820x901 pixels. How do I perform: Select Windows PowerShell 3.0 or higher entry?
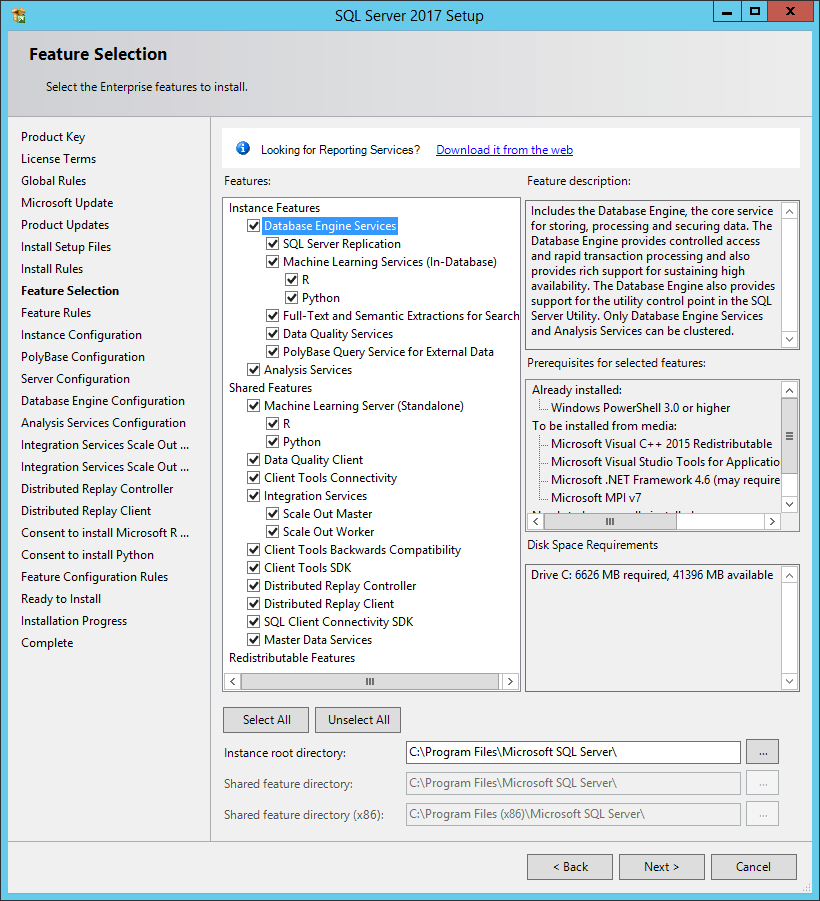(640, 407)
